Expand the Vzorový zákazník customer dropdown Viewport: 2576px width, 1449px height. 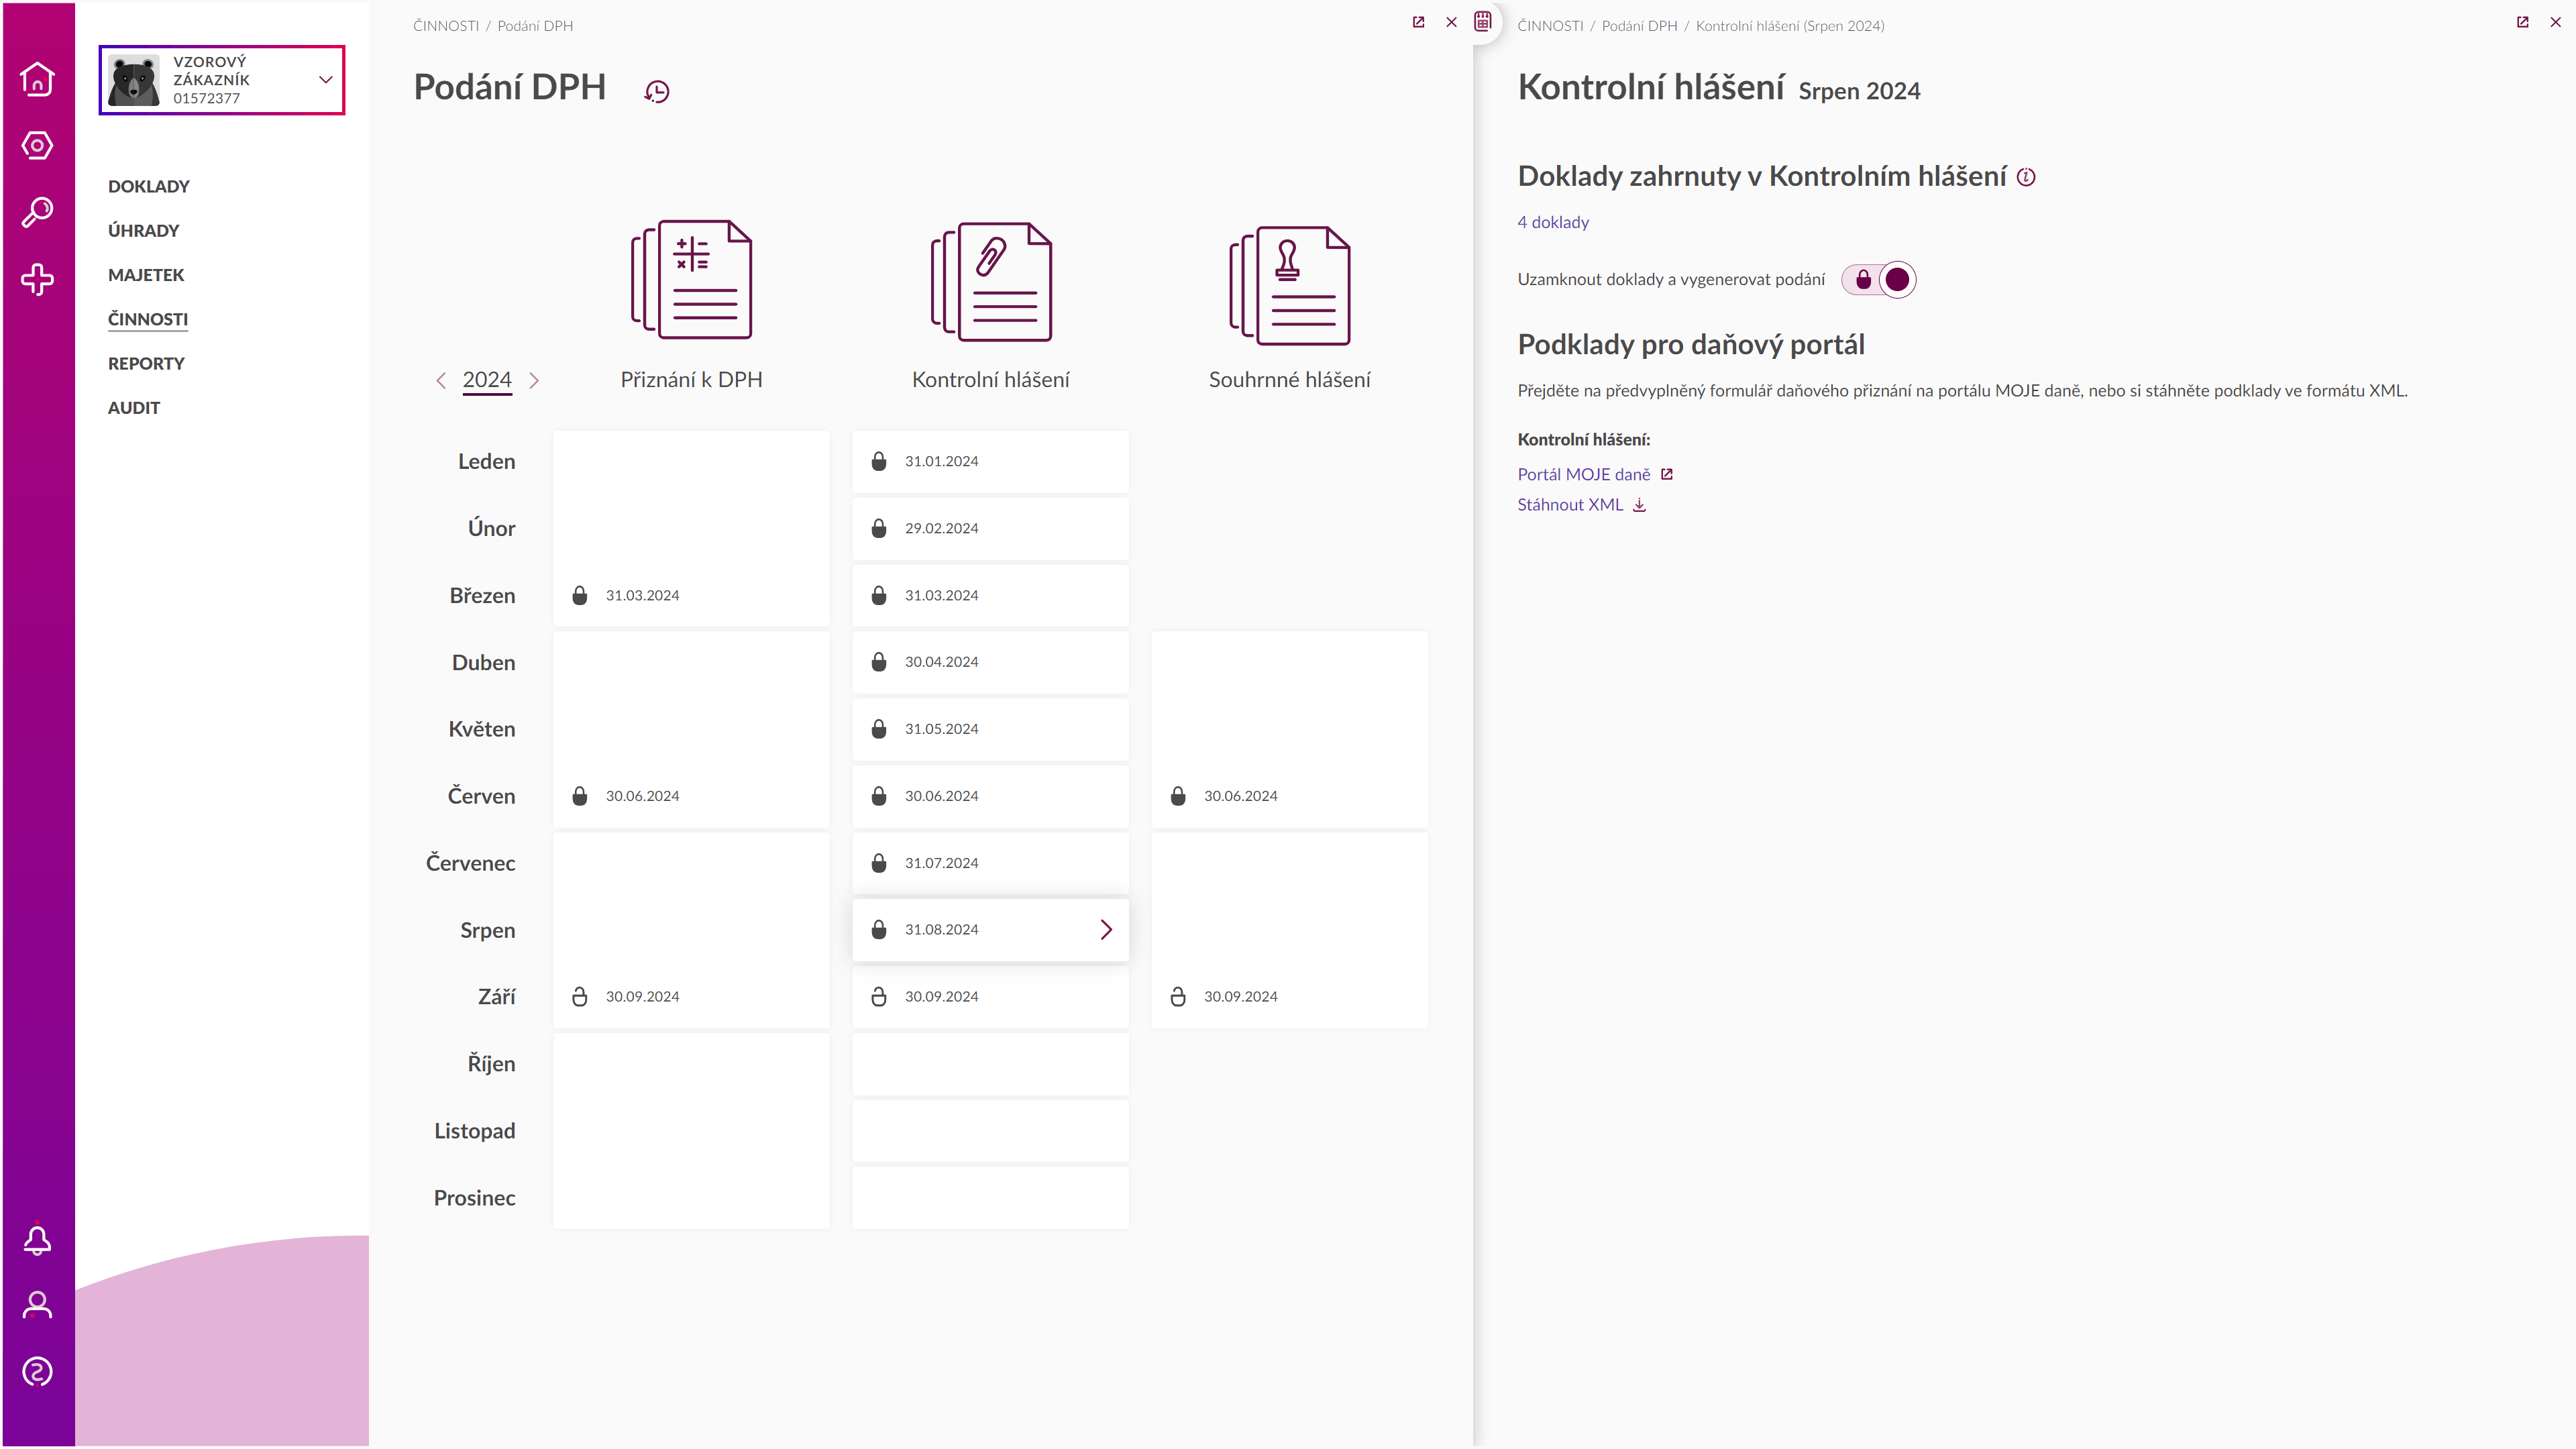(325, 80)
